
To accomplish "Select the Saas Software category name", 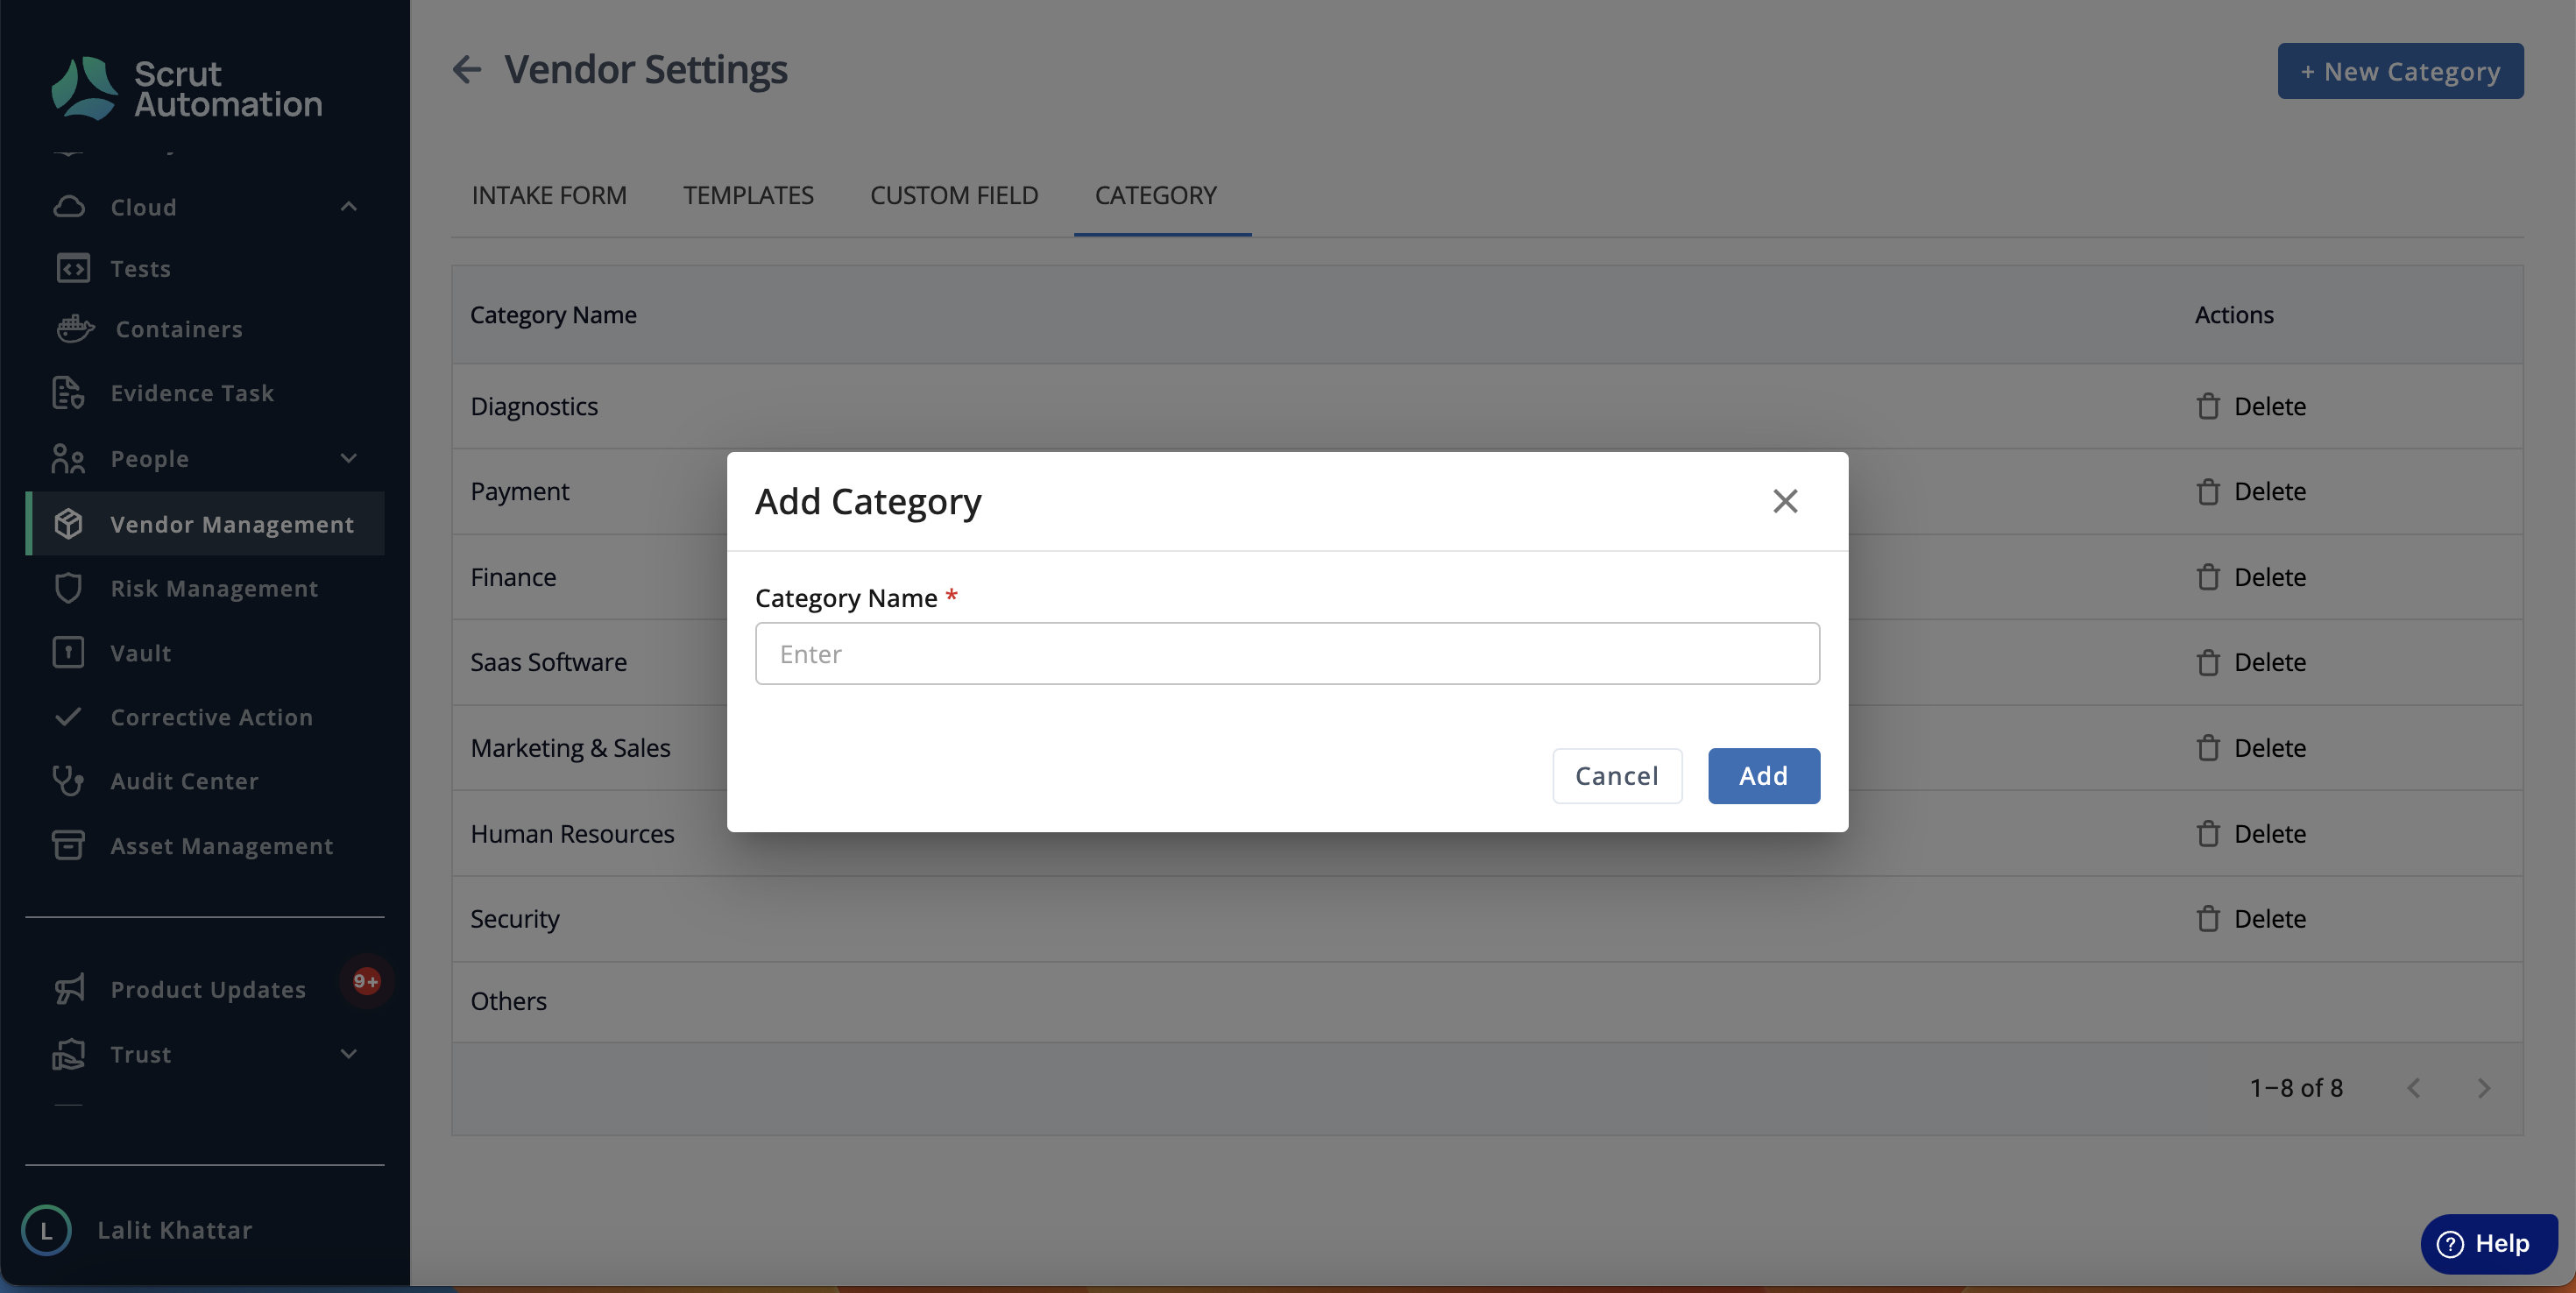I will tap(548, 662).
